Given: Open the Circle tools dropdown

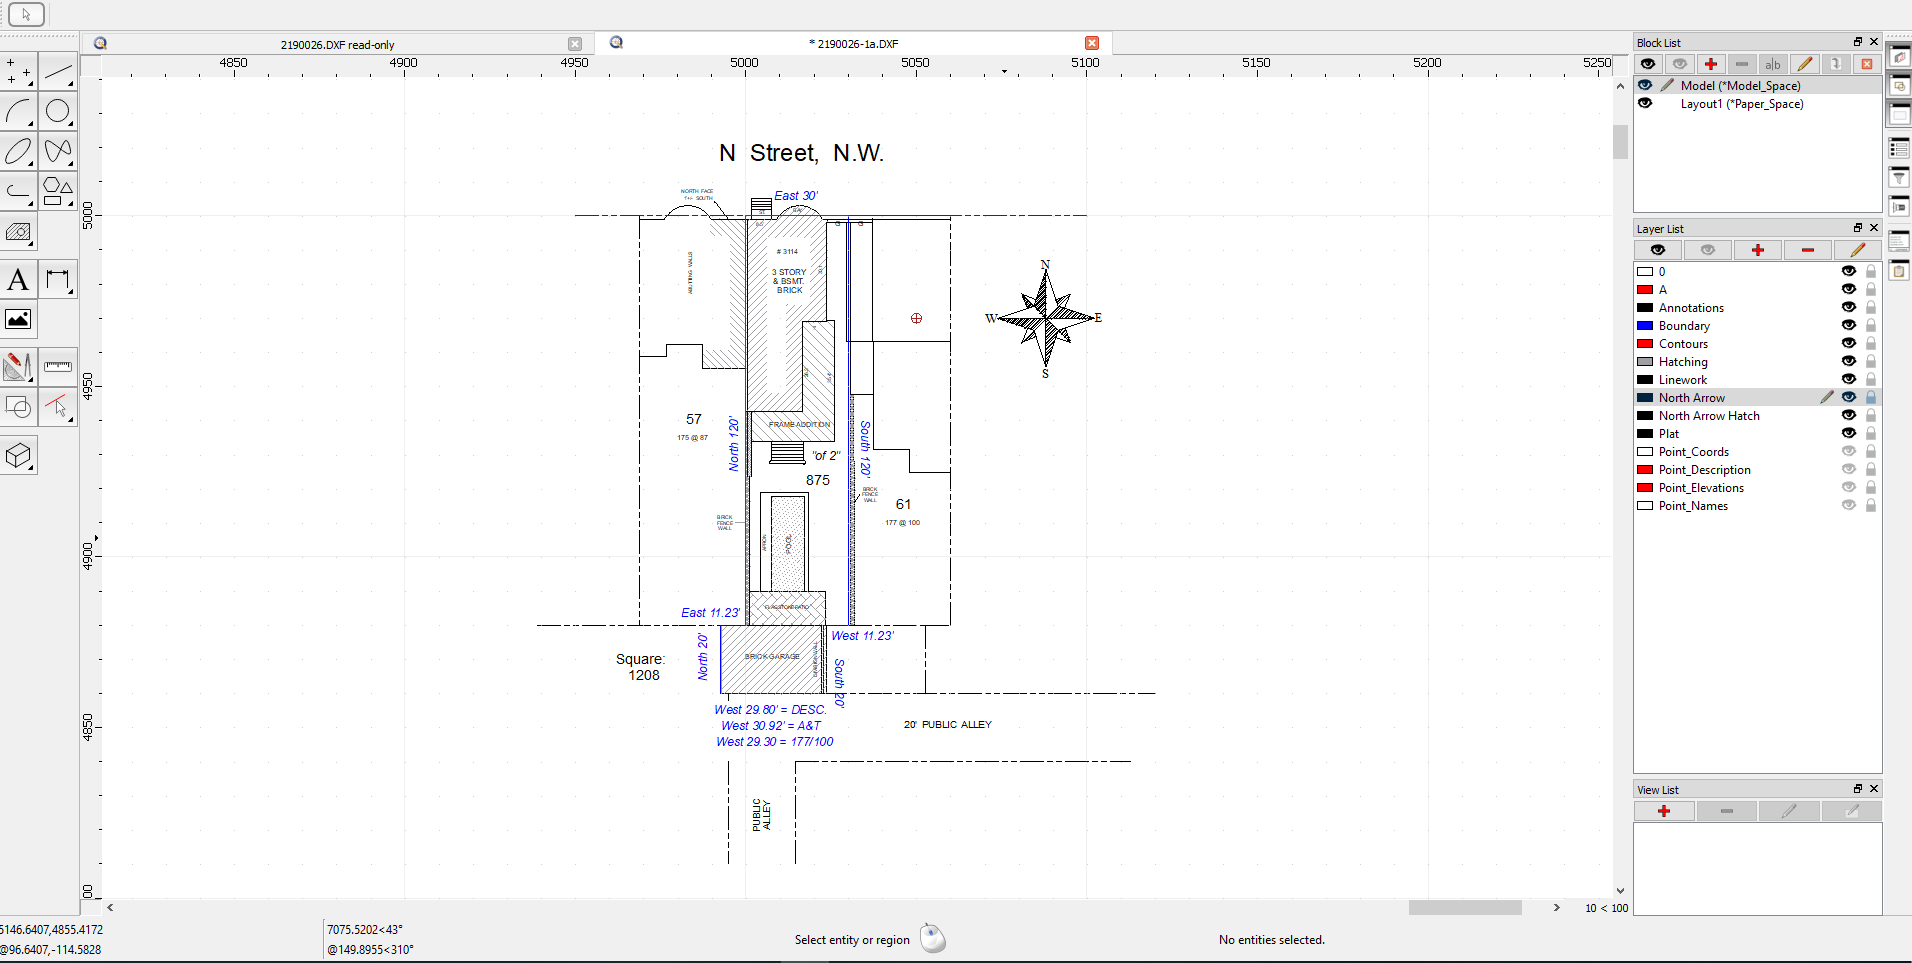Looking at the screenshot, I should [x=58, y=111].
